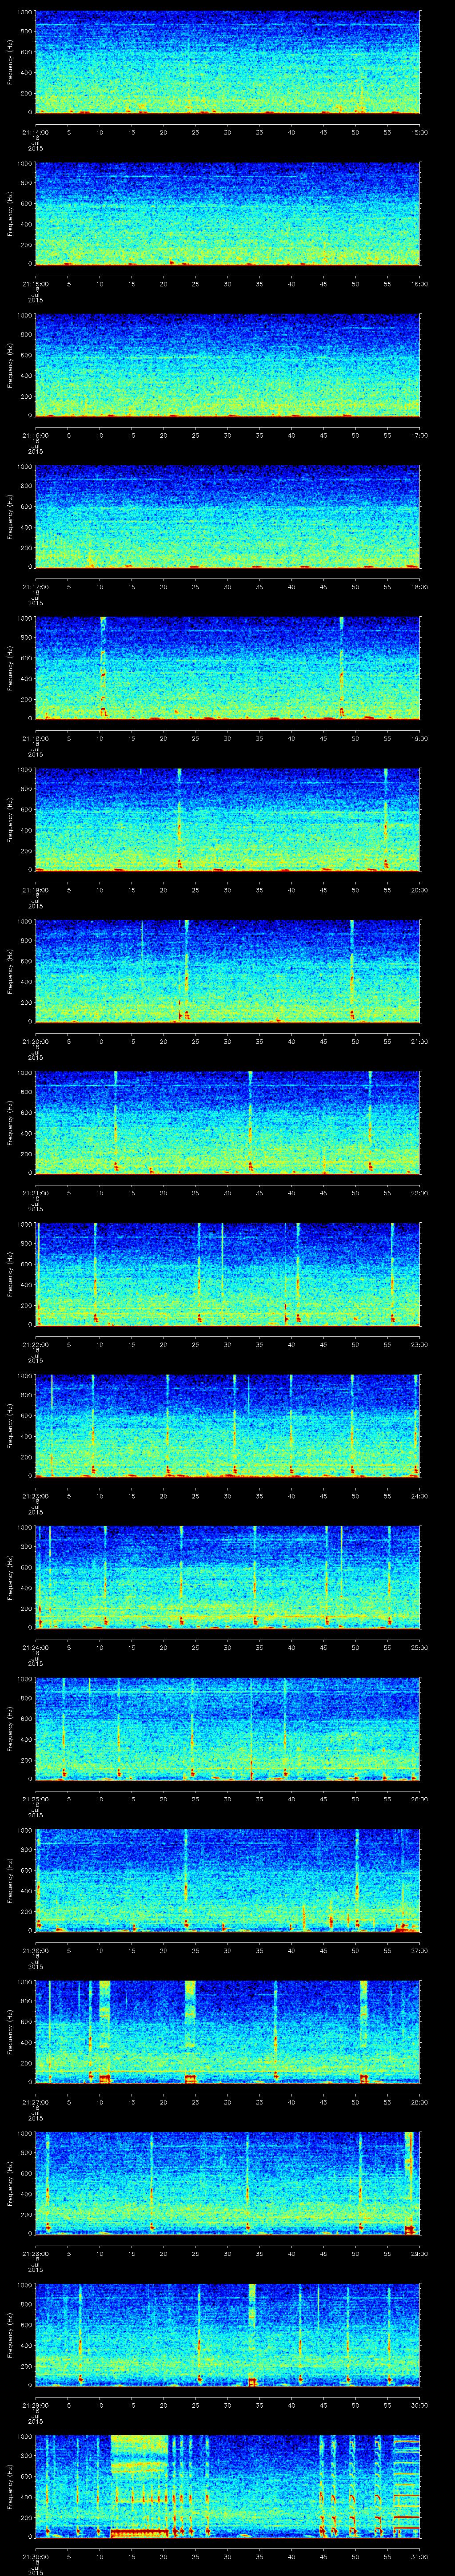Viewport: 455px width, 2576px height.
Task: Click the 21:18:00 start time label
Action: [x=35, y=738]
